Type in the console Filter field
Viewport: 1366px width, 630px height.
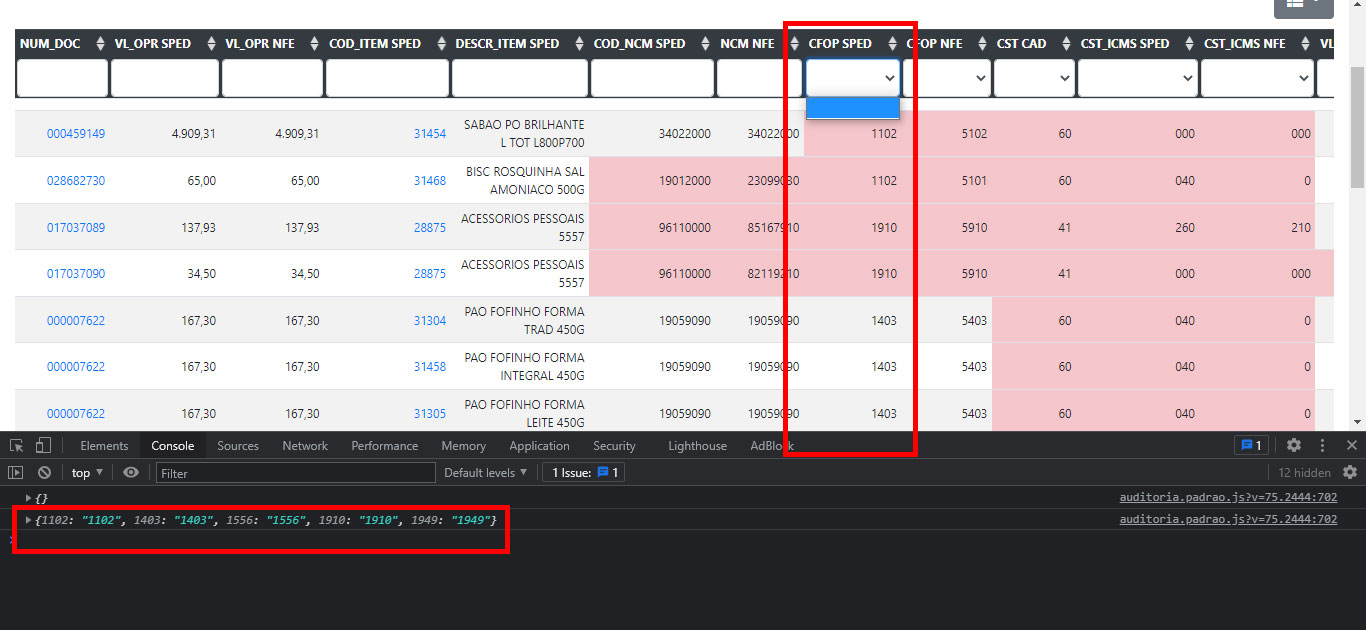point(295,472)
